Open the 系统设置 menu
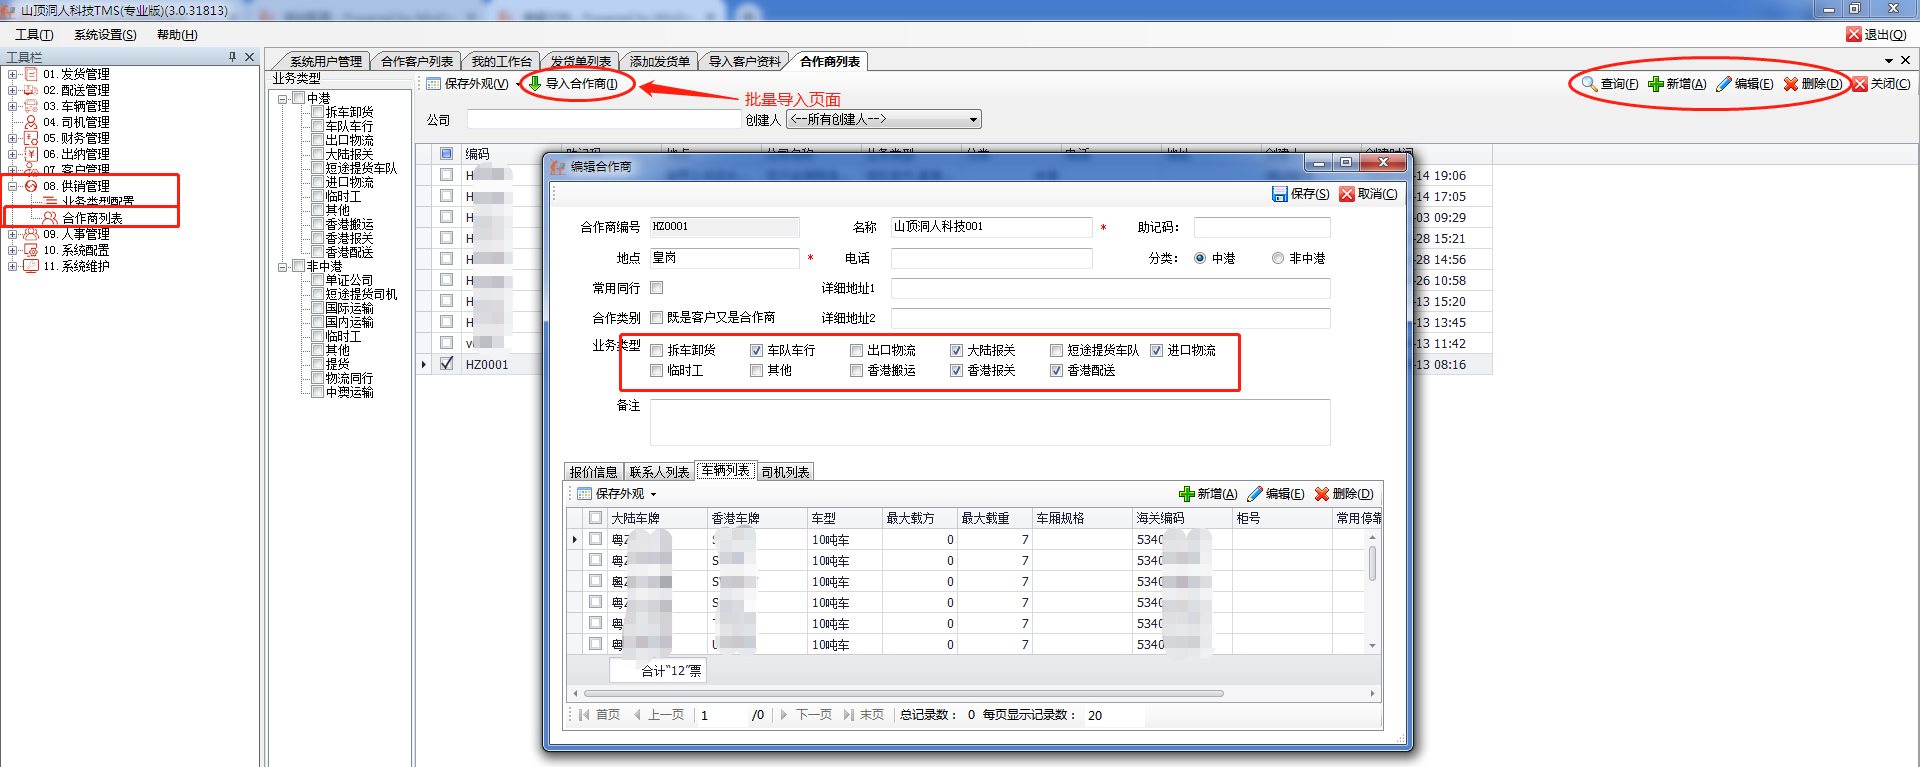The width and height of the screenshot is (1920, 767). tap(105, 35)
